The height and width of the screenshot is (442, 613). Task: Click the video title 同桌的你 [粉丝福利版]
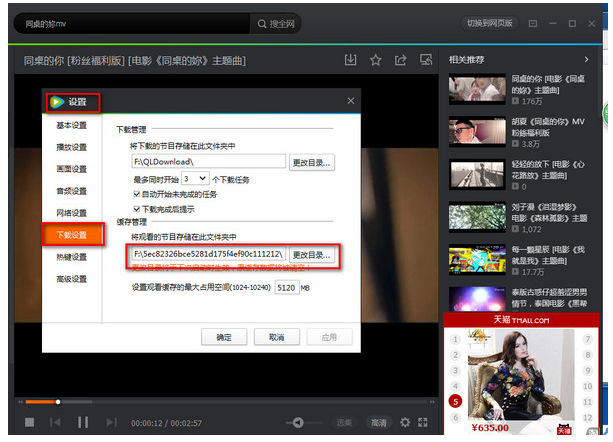coord(135,61)
